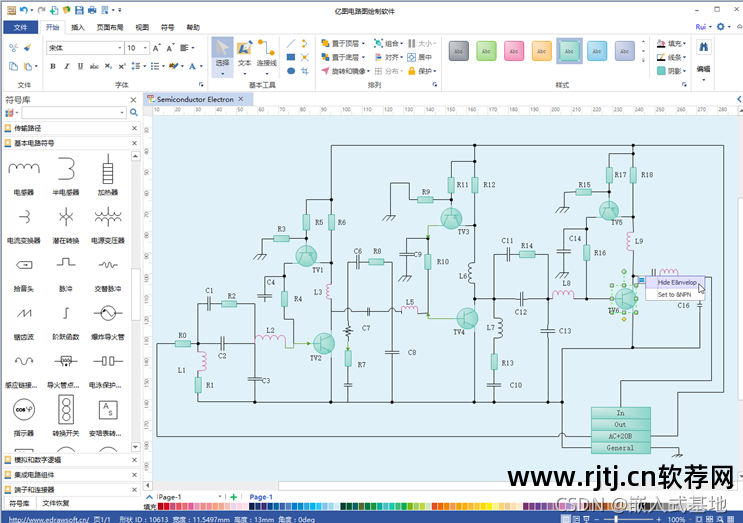743x523 pixels.
Task: Toggle bold text formatting
Action: (x=52, y=67)
